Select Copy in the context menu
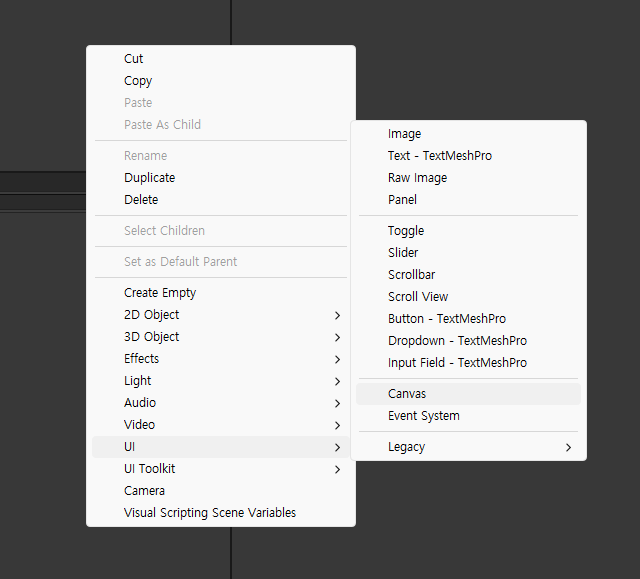Image resolution: width=640 pixels, height=579 pixels. (x=221, y=81)
